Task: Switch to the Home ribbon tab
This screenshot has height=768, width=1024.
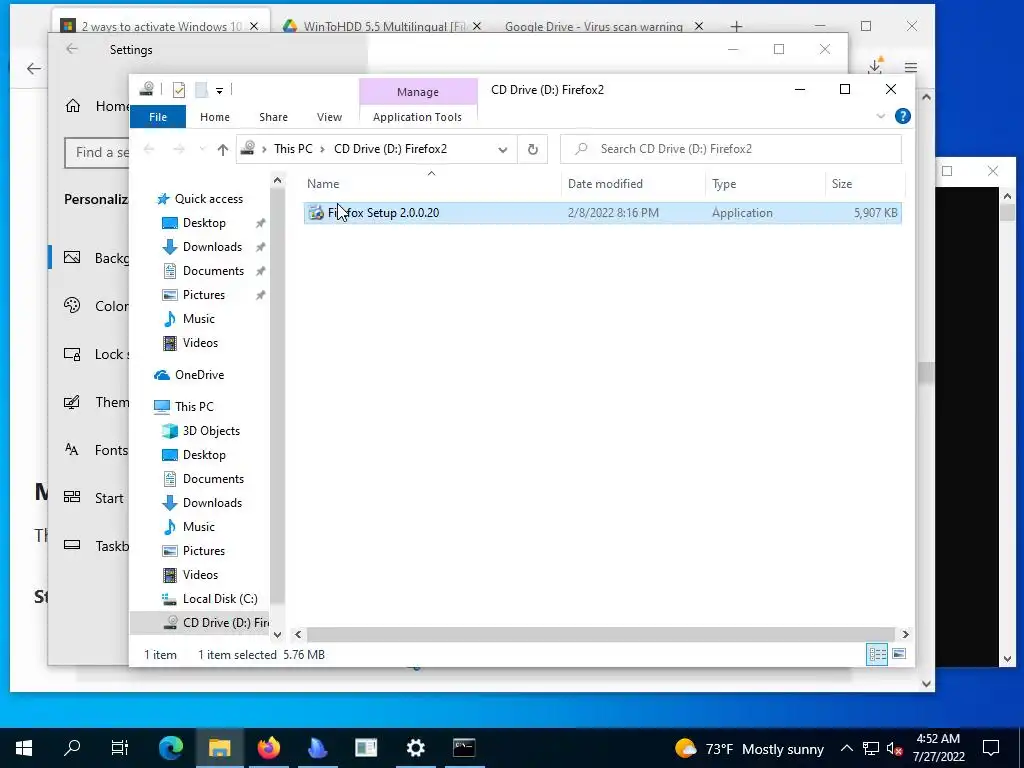Action: tap(215, 117)
